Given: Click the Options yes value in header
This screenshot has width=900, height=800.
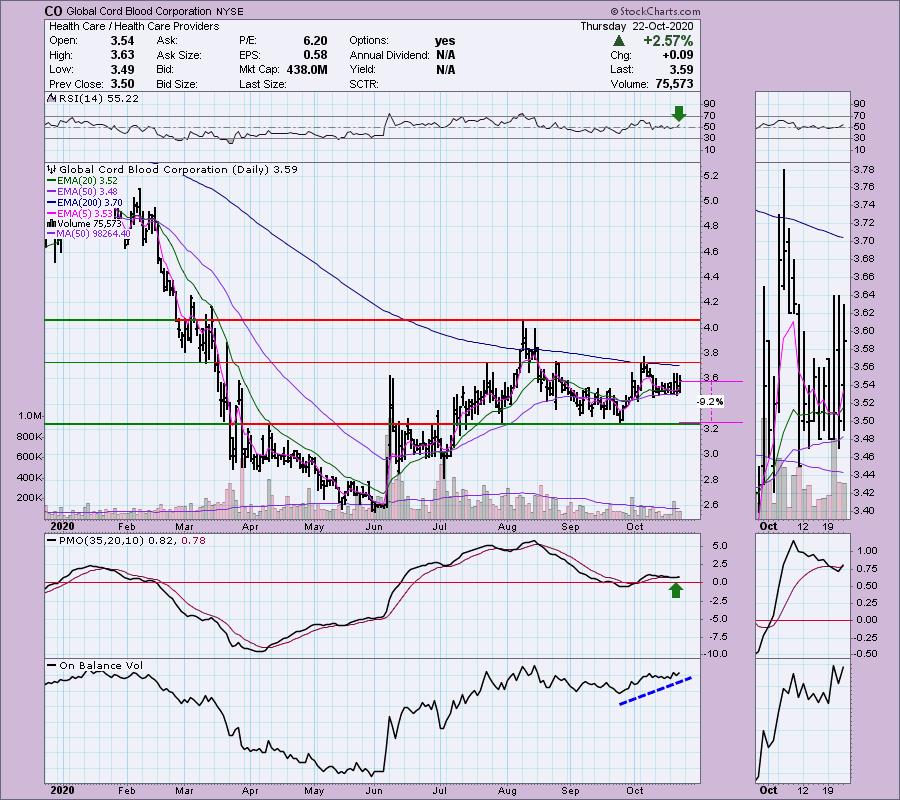Looking at the screenshot, I should tap(445, 41).
